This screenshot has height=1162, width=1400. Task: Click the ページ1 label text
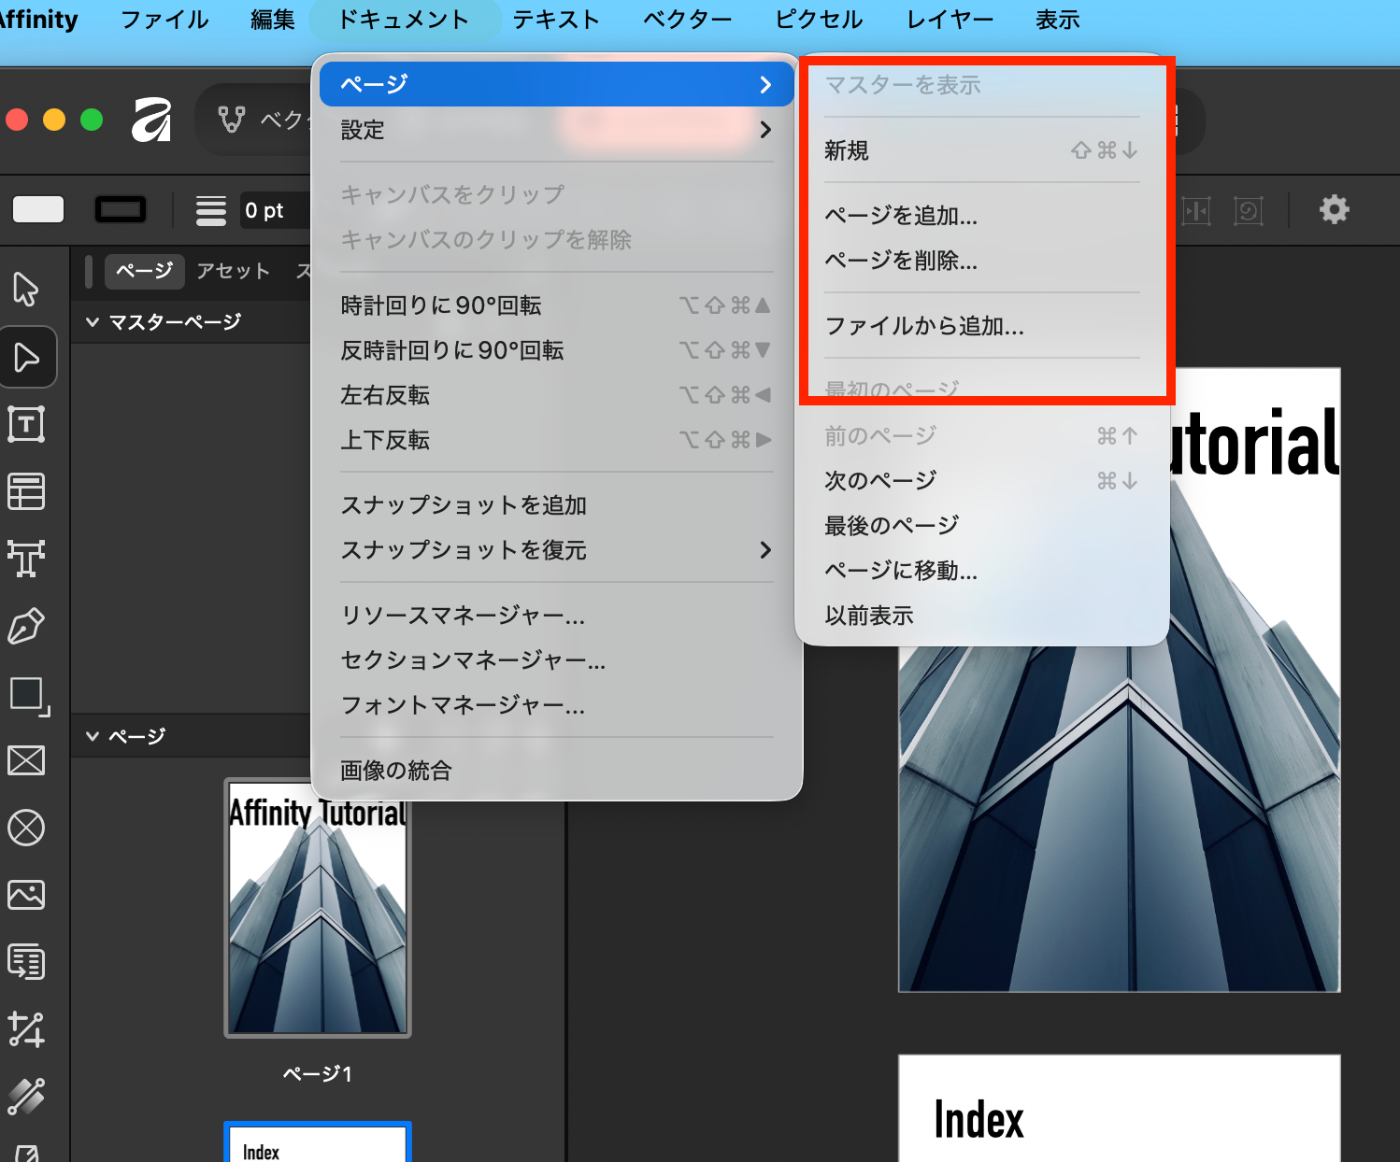point(318,1074)
